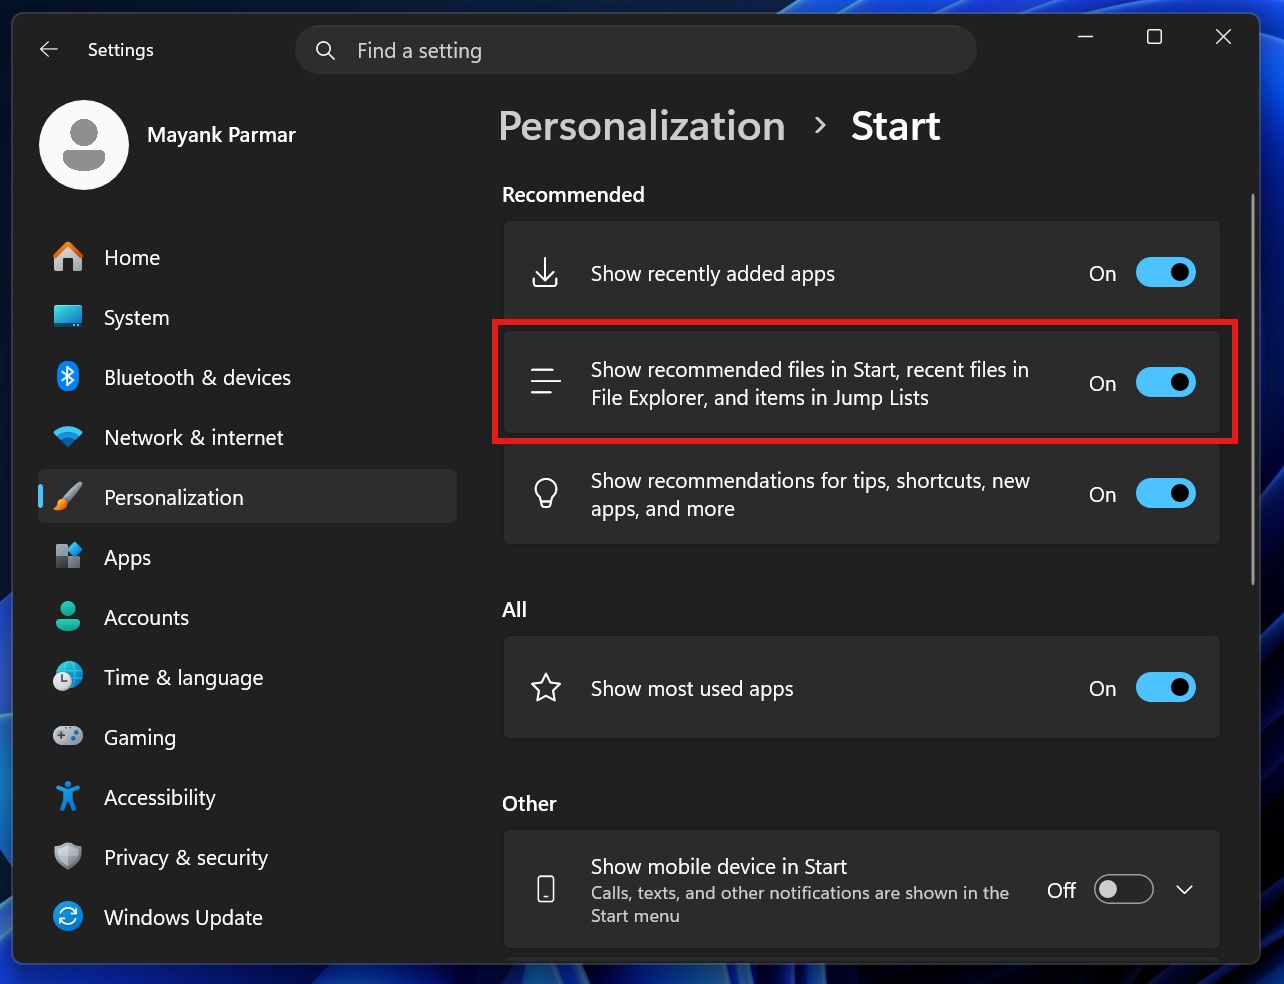Select Apps in the sidebar

247,557
